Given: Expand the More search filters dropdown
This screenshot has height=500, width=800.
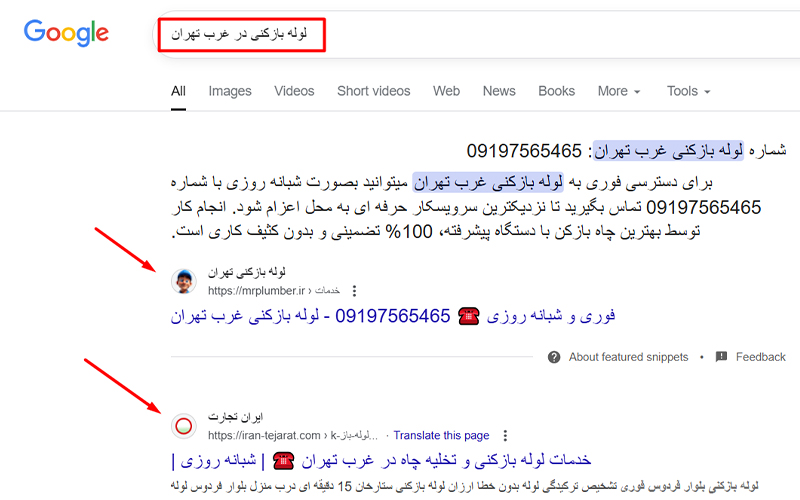Looking at the screenshot, I should click(618, 91).
